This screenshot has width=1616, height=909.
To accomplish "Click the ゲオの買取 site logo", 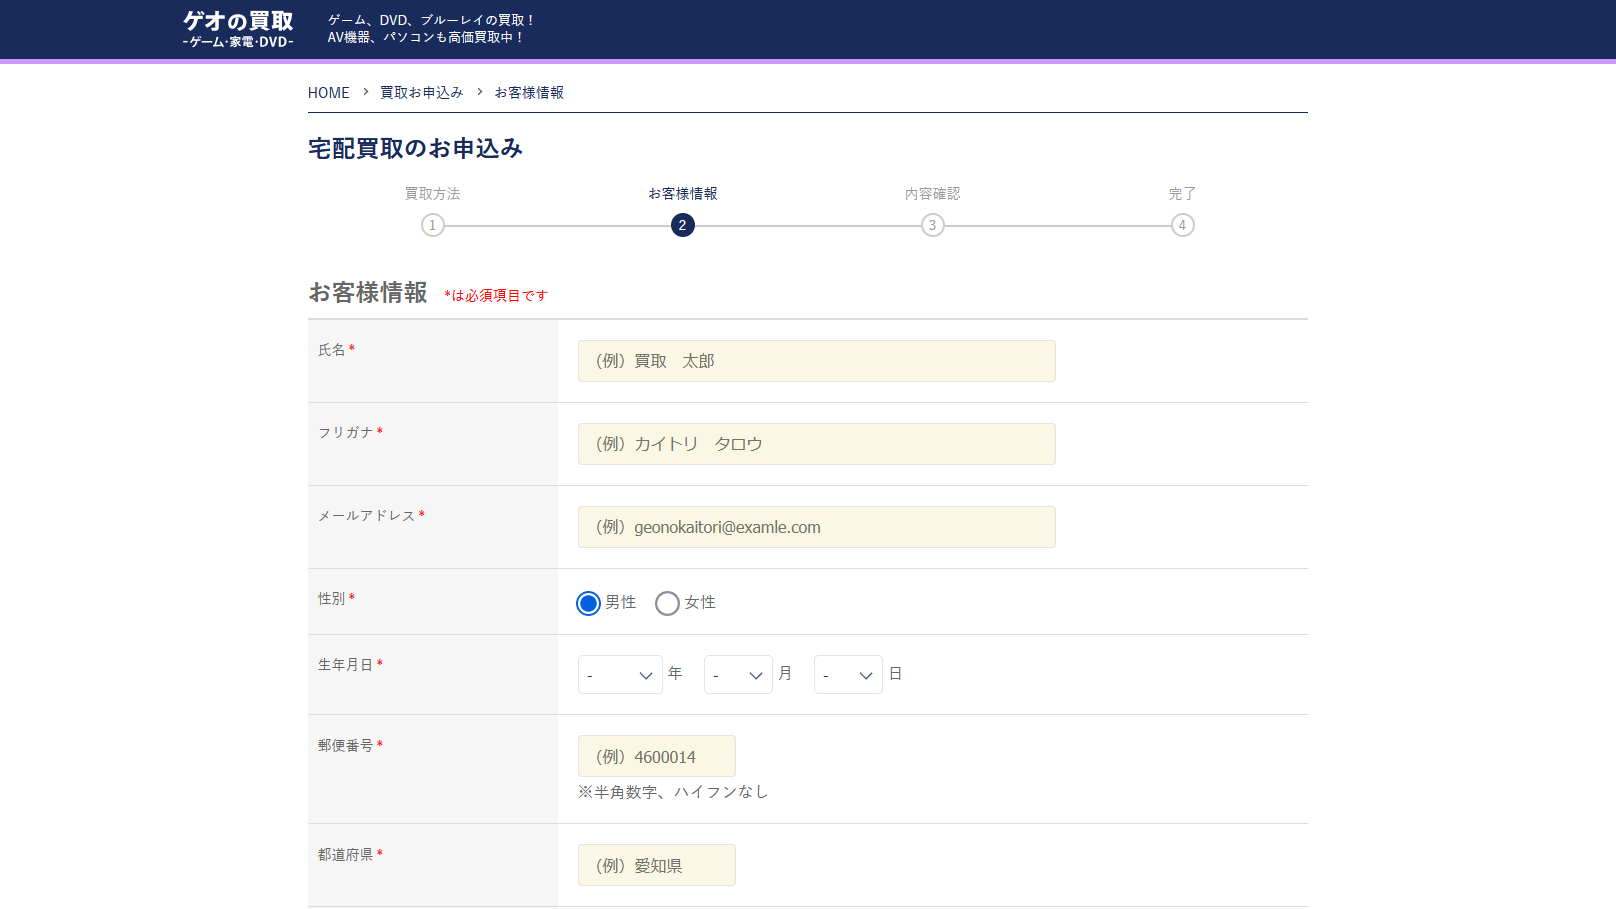I will pos(238,29).
